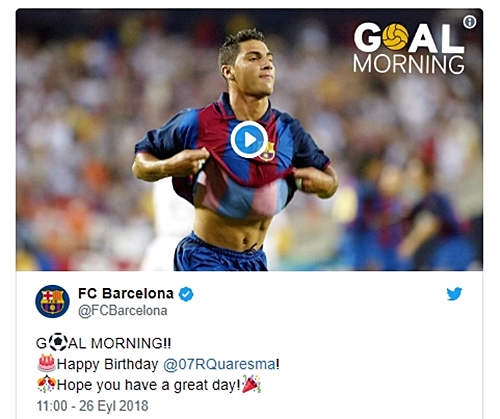Click the 'AL MORNING!!' headline text
This screenshot has height=419, width=500.
pyautogui.click(x=119, y=343)
